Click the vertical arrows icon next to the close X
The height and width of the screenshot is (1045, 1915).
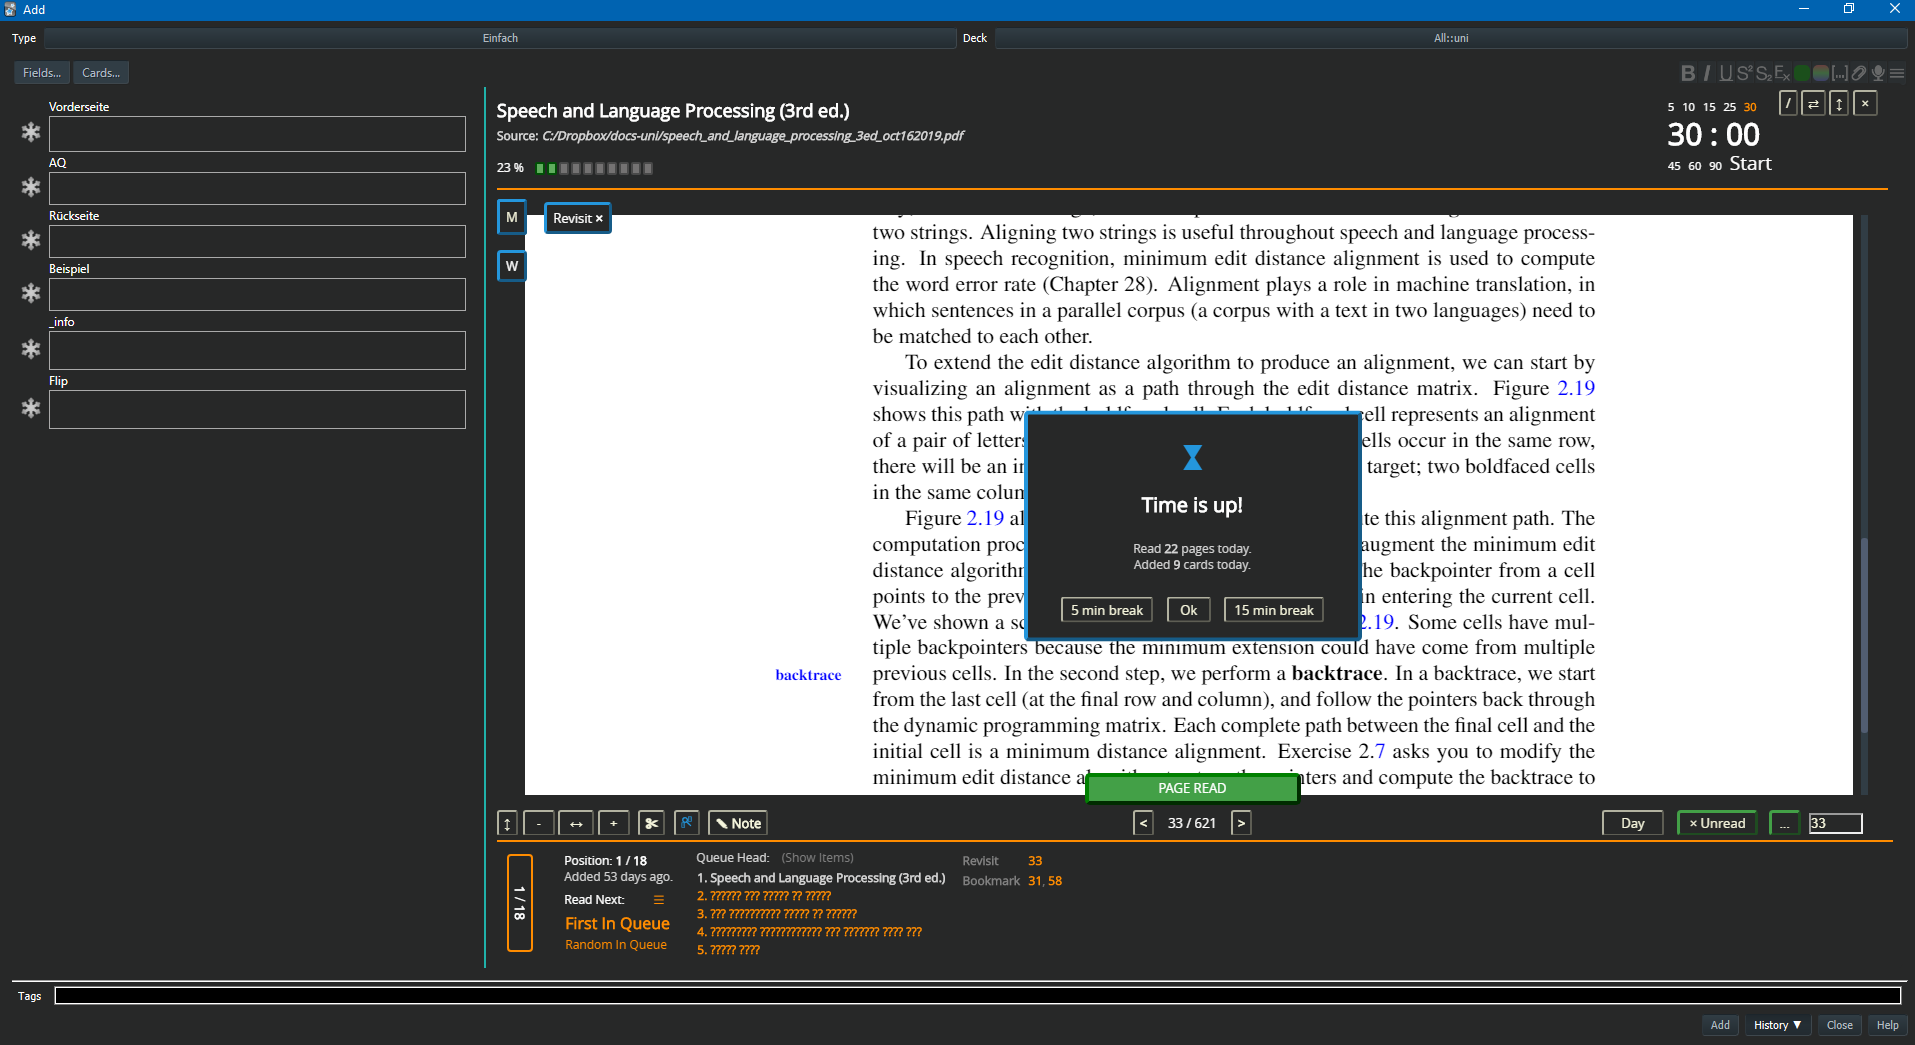tap(1839, 103)
